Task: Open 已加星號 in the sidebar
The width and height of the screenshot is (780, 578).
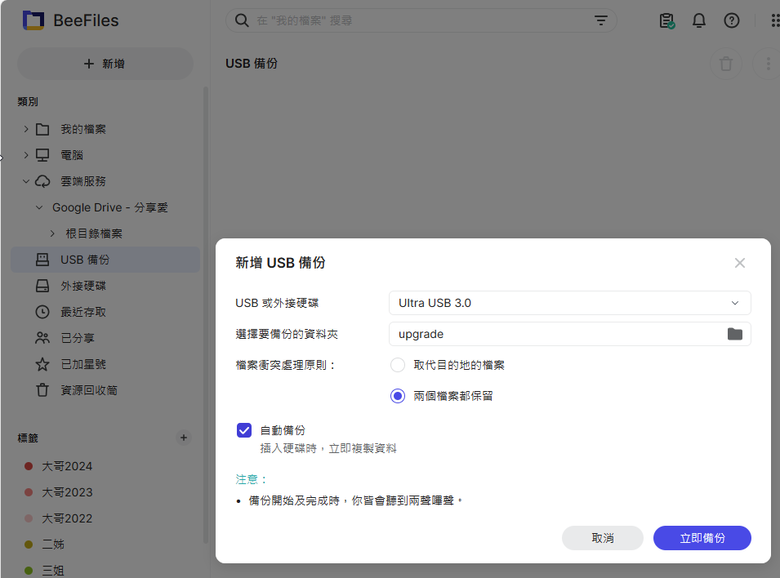Action: click(83, 364)
